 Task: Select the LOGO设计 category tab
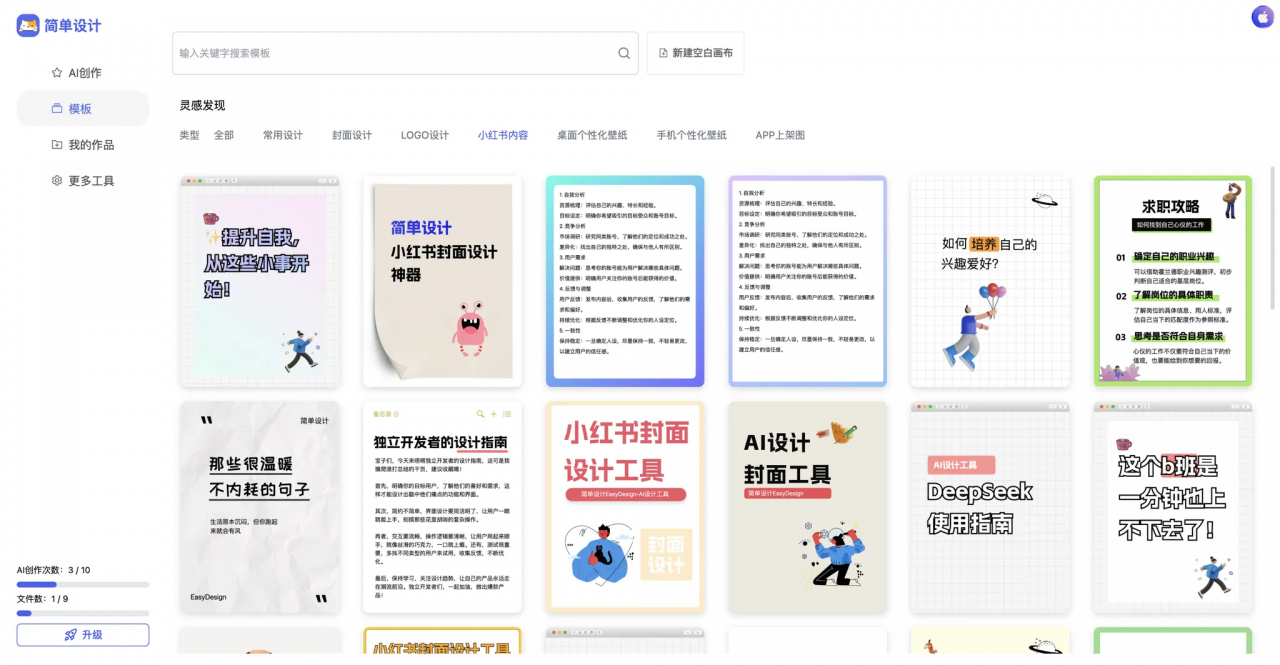(425, 135)
